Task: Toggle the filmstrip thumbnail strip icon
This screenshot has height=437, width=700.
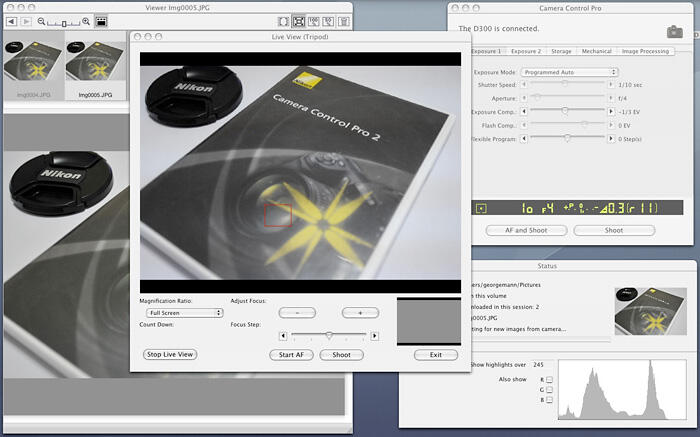Action: pyautogui.click(x=101, y=21)
